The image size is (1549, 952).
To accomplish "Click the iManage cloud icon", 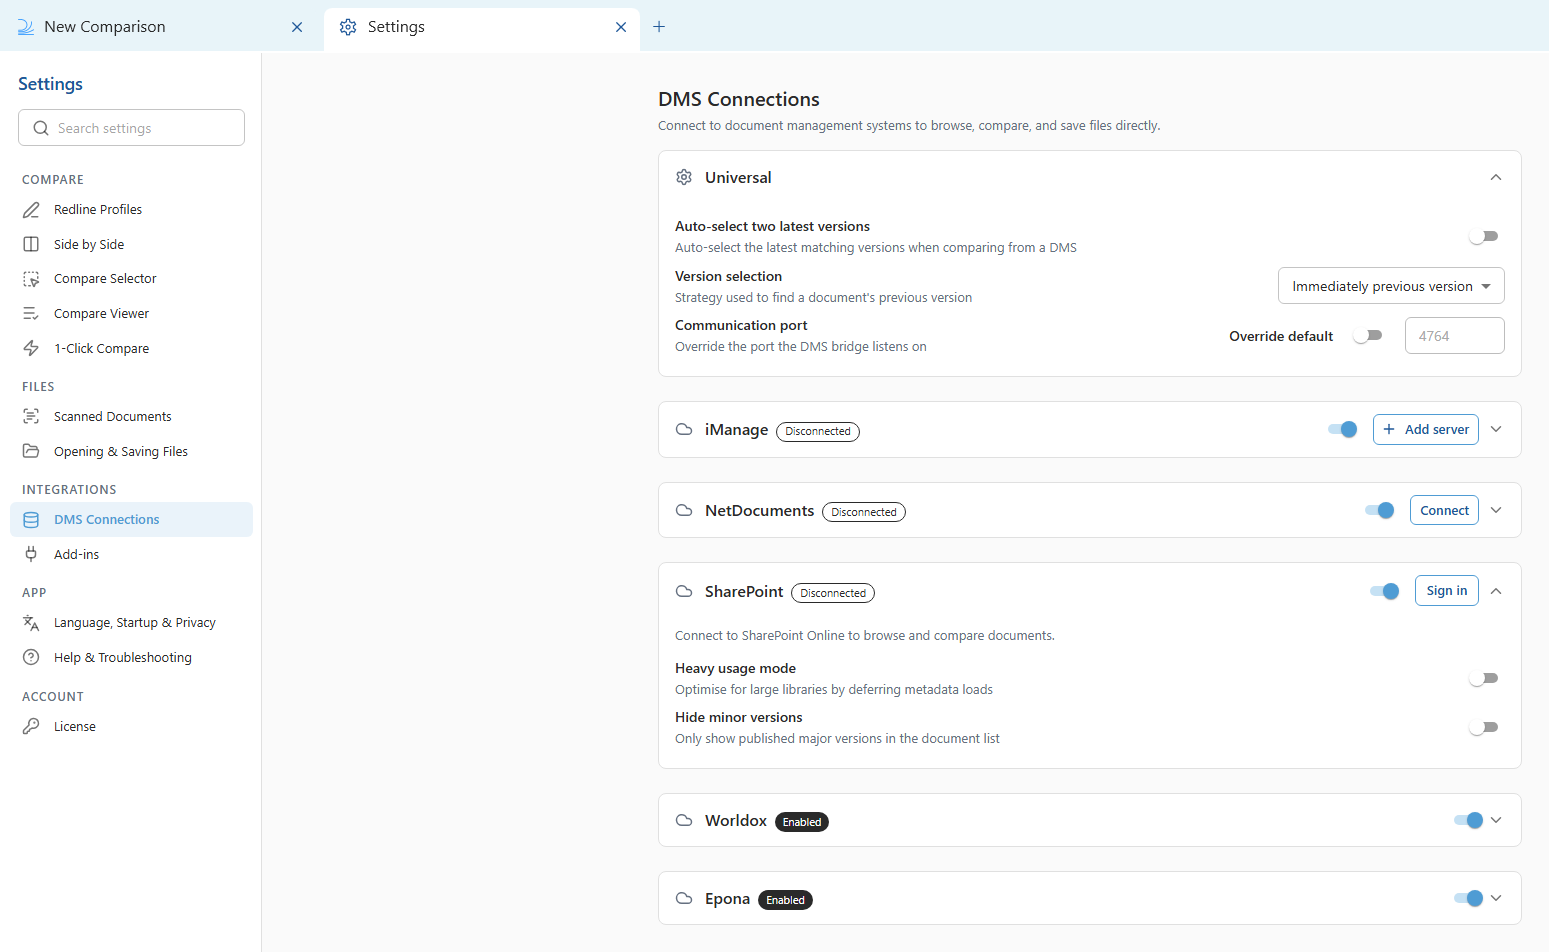I will point(684,429).
